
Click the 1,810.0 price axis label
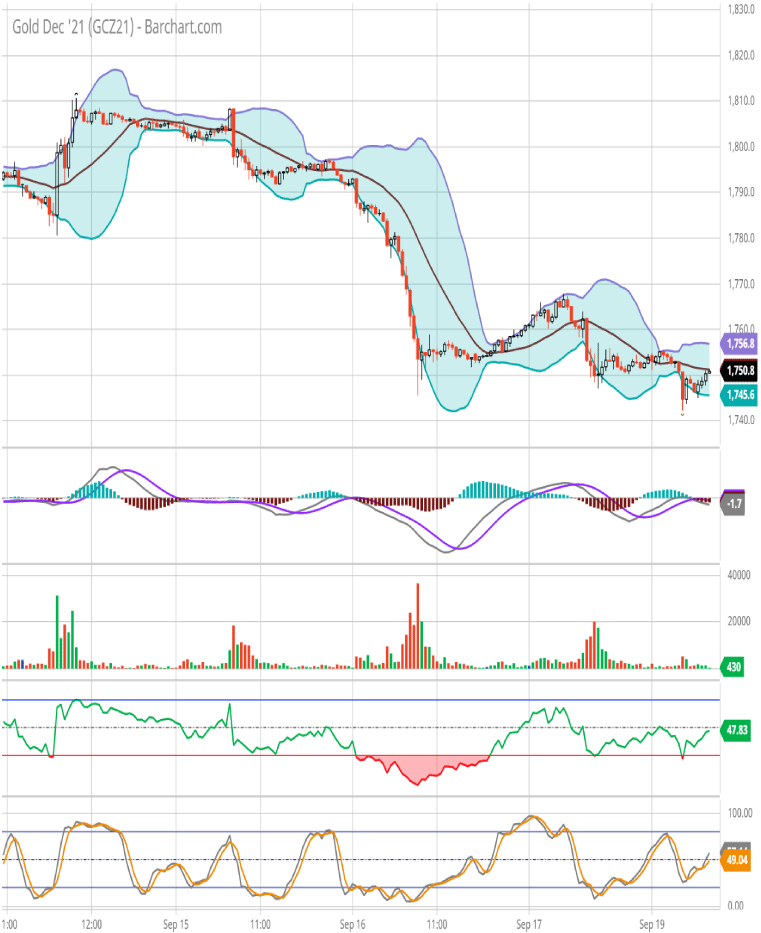741,101
